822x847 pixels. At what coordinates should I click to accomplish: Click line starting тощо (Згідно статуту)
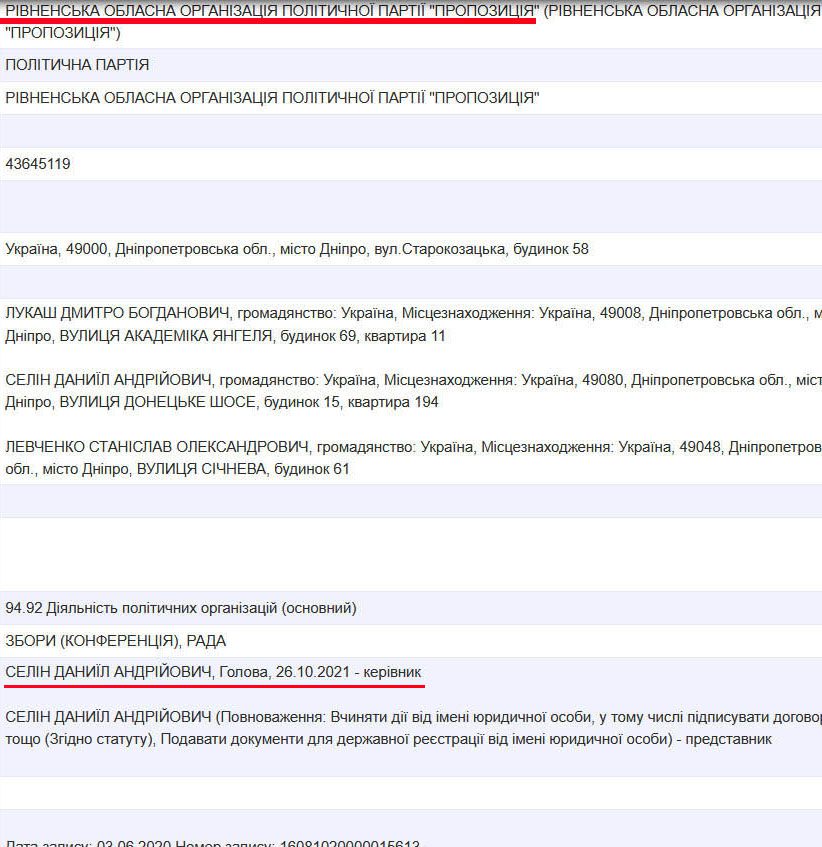(x=388, y=739)
